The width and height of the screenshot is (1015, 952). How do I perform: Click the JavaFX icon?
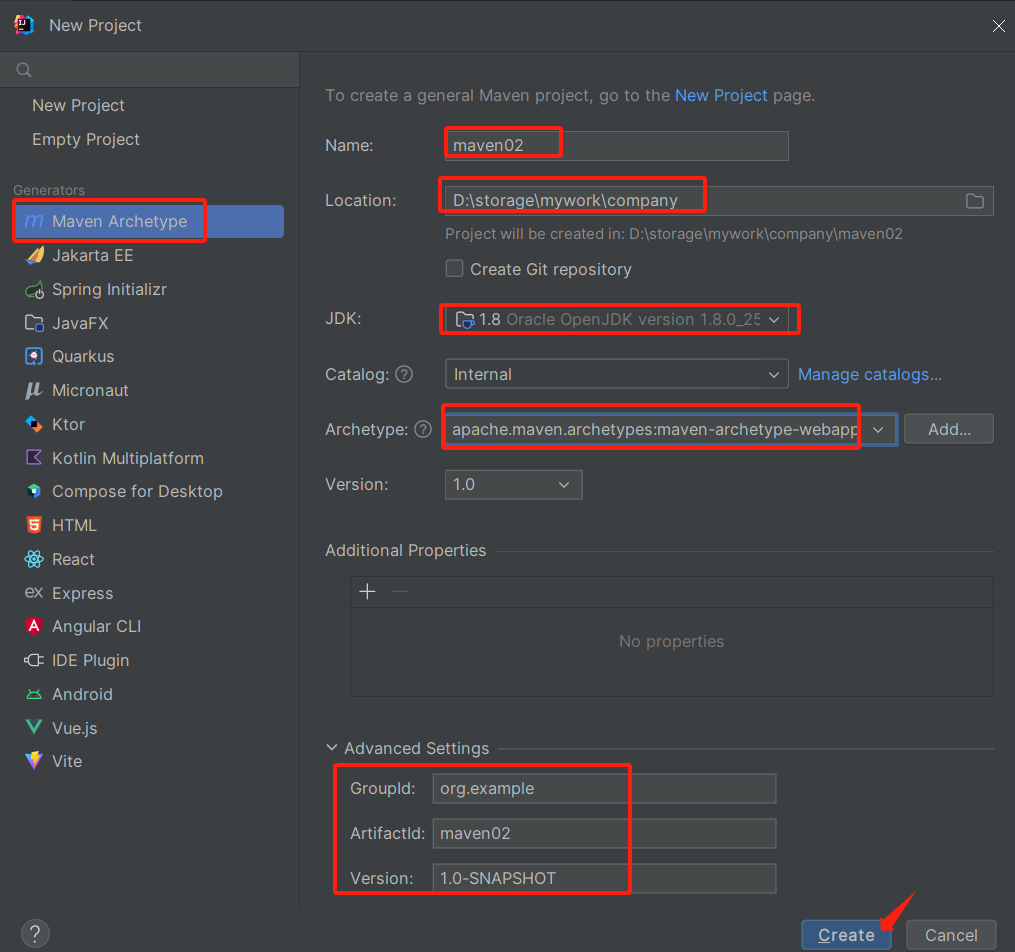tap(34, 323)
